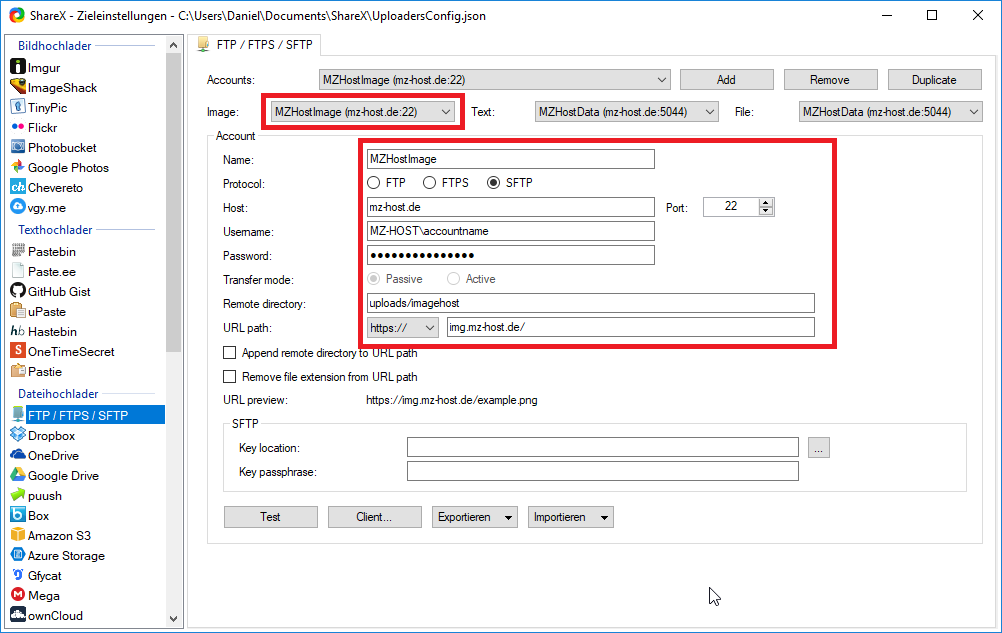Browse for key location with ... button
The image size is (1002, 633).
tap(819, 448)
